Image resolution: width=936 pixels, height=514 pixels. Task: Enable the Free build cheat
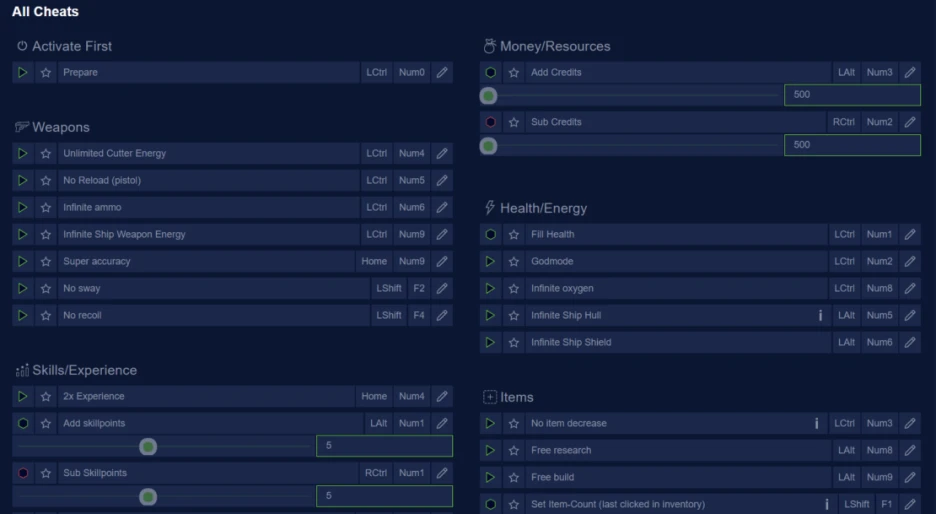click(490, 477)
